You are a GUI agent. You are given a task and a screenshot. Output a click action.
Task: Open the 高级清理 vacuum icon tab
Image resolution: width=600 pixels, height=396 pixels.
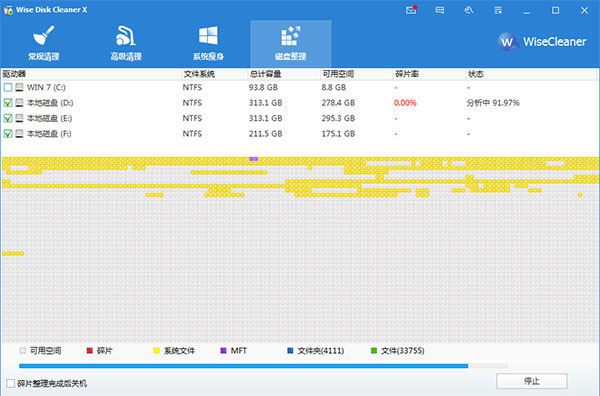coord(126,44)
